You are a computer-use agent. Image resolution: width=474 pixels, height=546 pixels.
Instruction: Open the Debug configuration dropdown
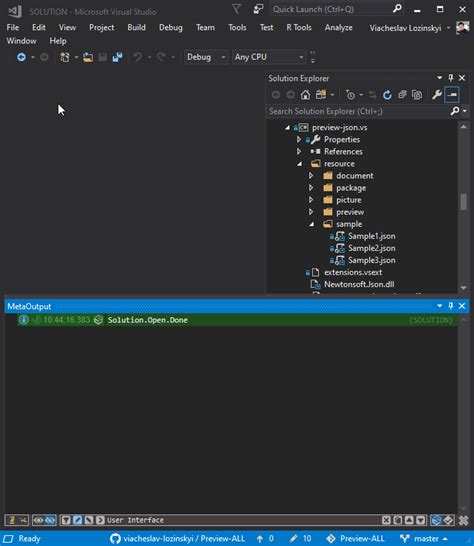click(206, 57)
